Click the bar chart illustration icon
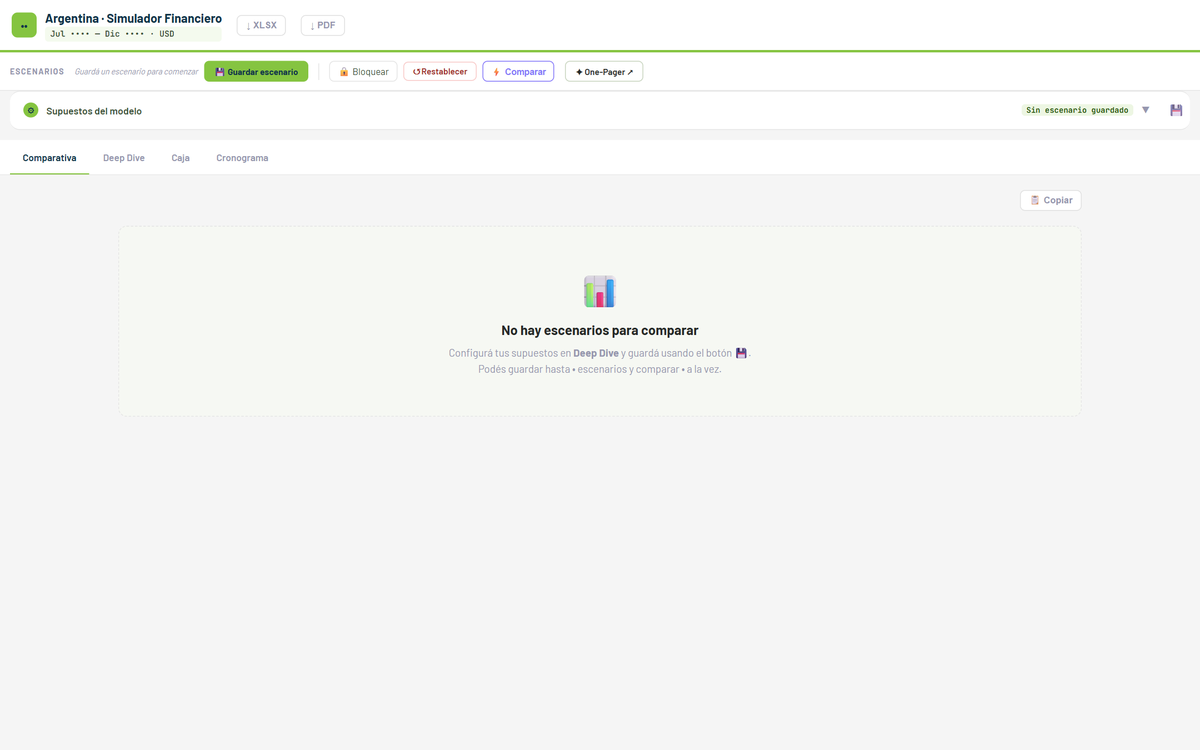 click(600, 291)
